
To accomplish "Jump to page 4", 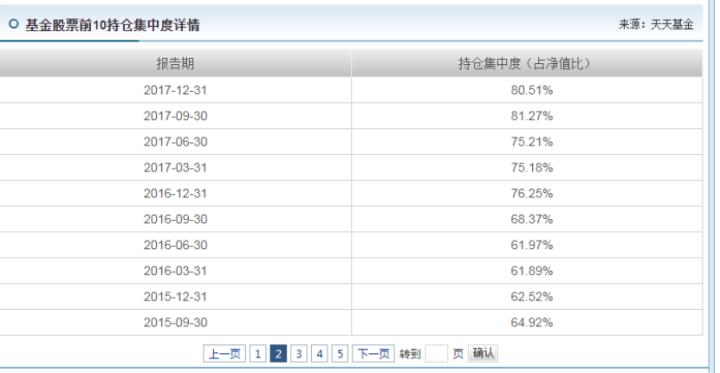I will [x=320, y=354].
